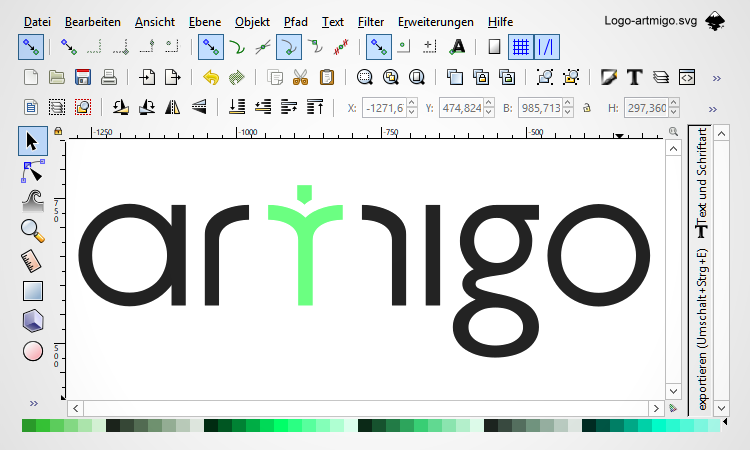This screenshot has width=750, height=450.
Task: Click the Export icon
Action: tap(173, 77)
